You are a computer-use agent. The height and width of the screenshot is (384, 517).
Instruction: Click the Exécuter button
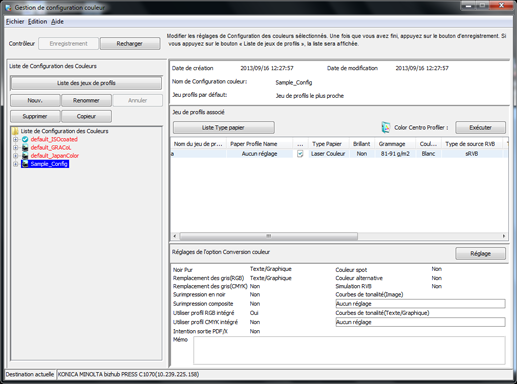tap(480, 128)
